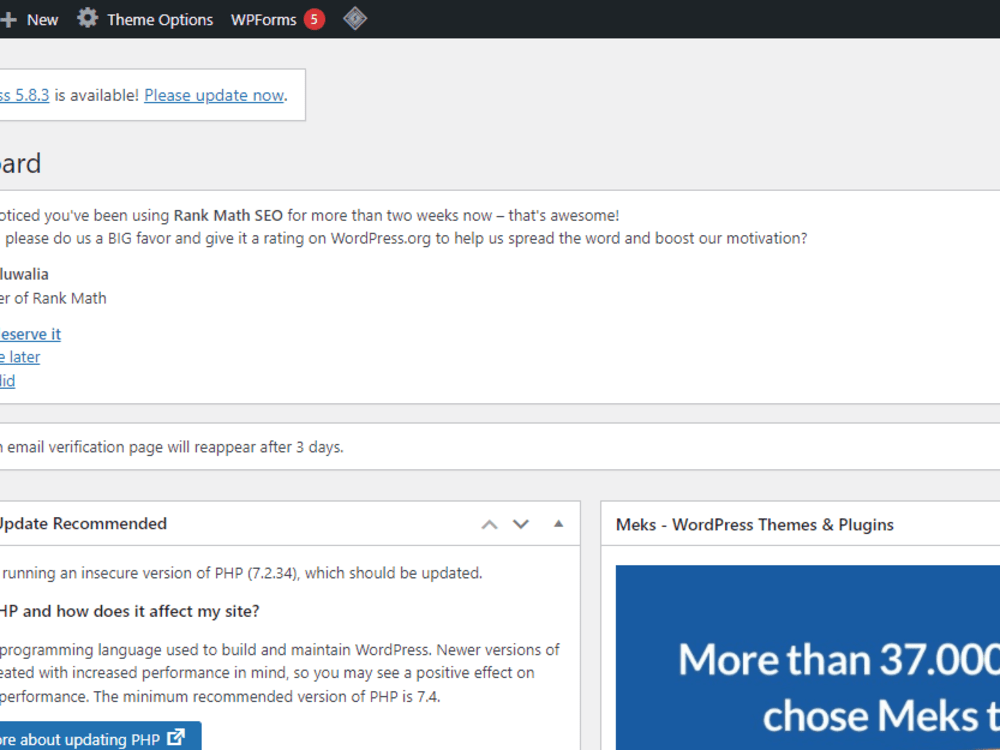Click the Please update now link
The image size is (1000, 750).
pos(214,95)
